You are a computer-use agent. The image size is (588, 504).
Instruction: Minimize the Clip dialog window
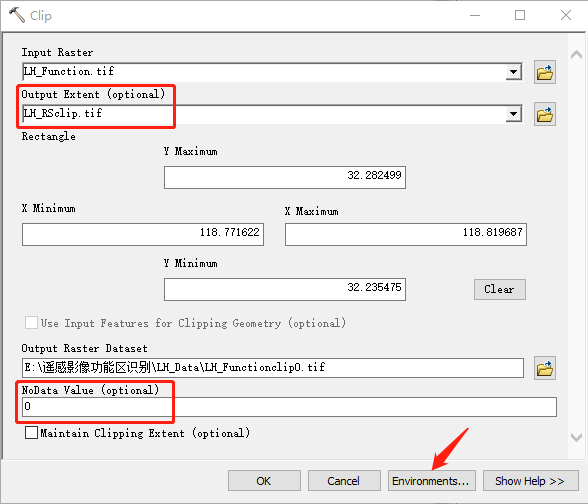tap(475, 15)
